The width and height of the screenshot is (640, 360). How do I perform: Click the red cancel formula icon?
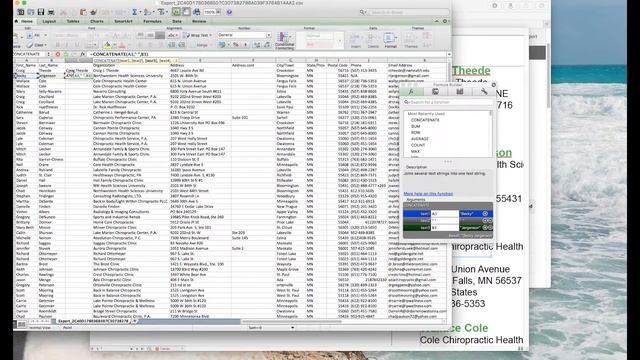point(58,54)
